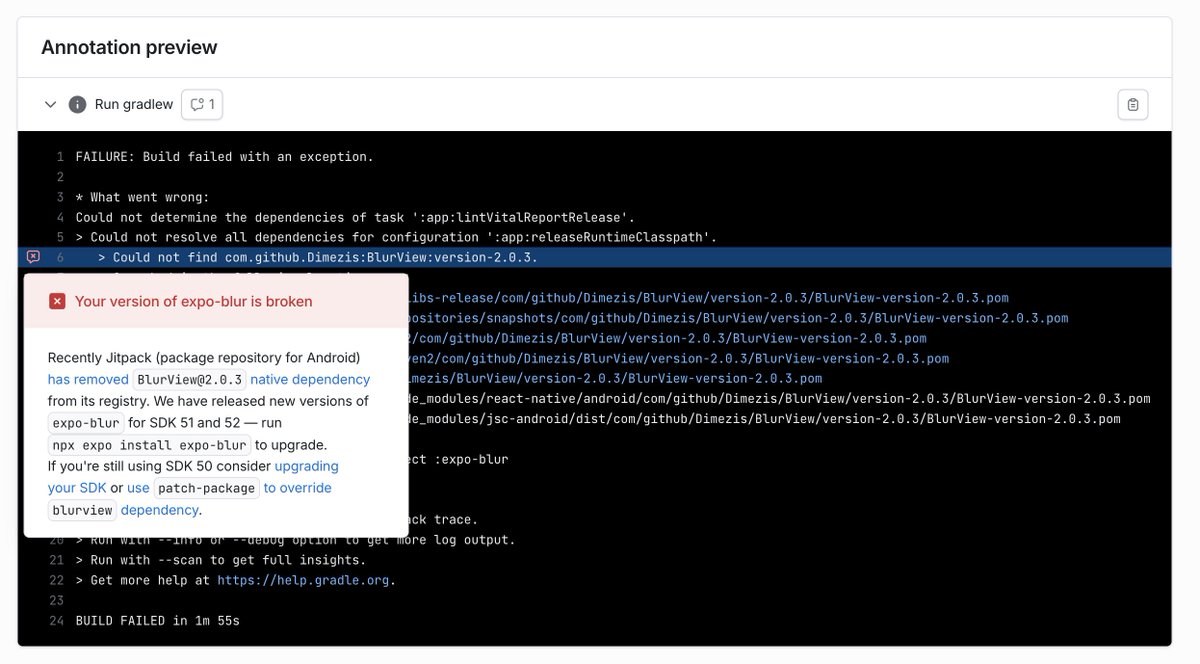Click the error marker on line 6
This screenshot has width=1200, height=664.
[33, 257]
